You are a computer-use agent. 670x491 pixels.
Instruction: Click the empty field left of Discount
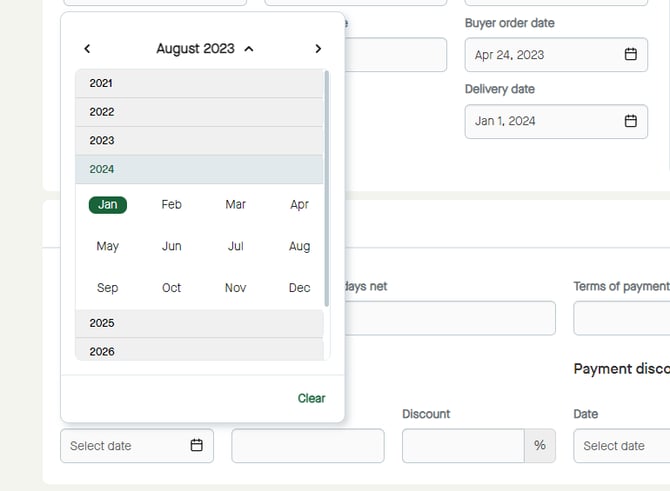308,446
